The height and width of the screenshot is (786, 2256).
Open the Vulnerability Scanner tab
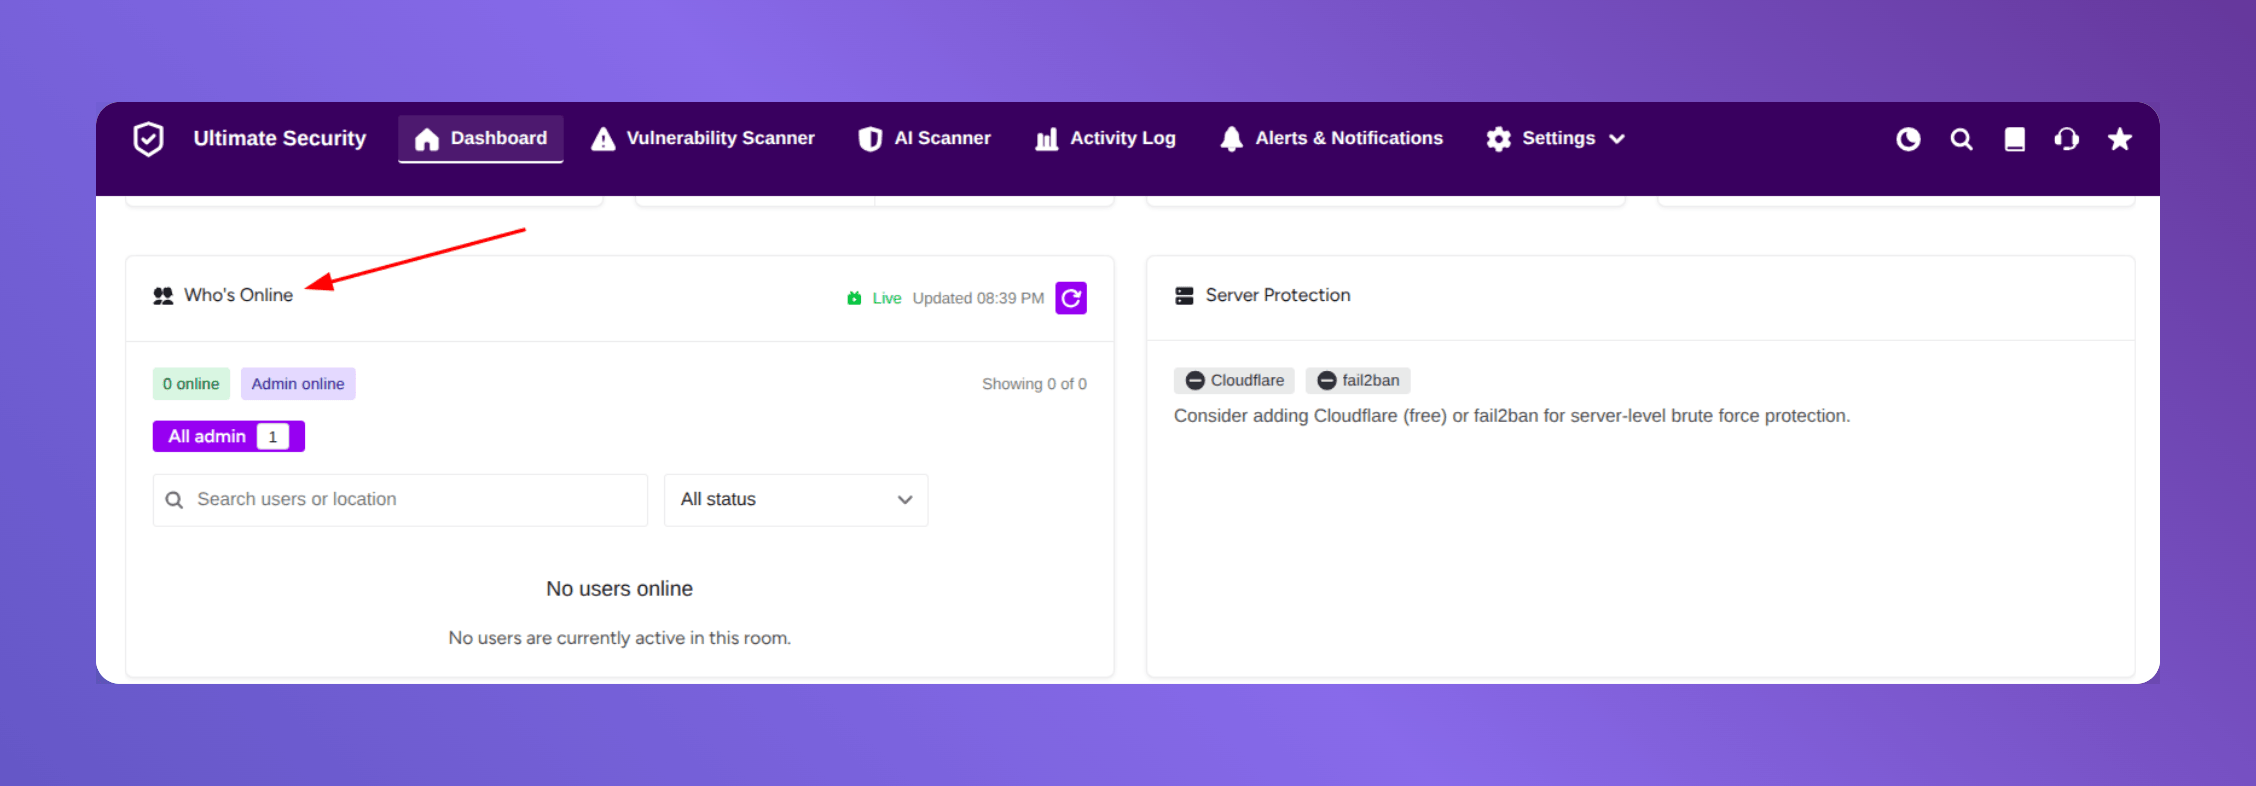point(703,138)
